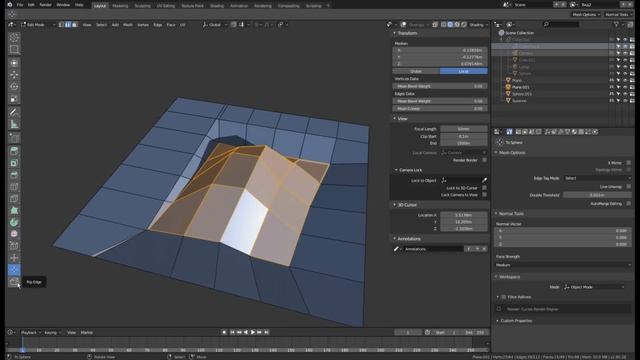Open the outliner filter funnel
640x360 pixels.
[x=616, y=24]
